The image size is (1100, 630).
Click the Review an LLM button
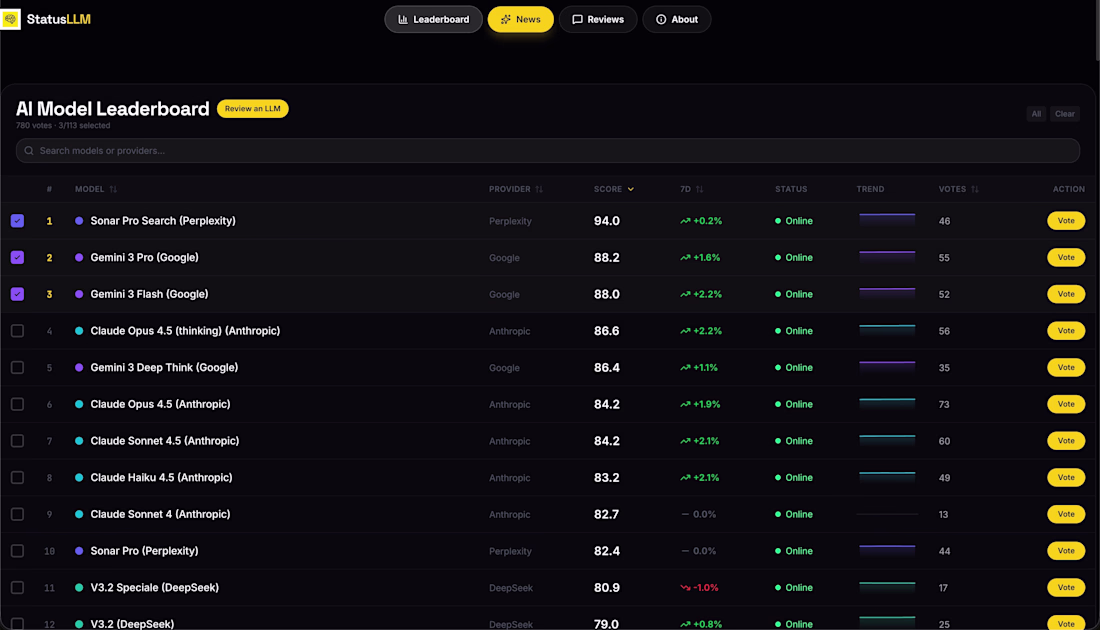coord(253,109)
